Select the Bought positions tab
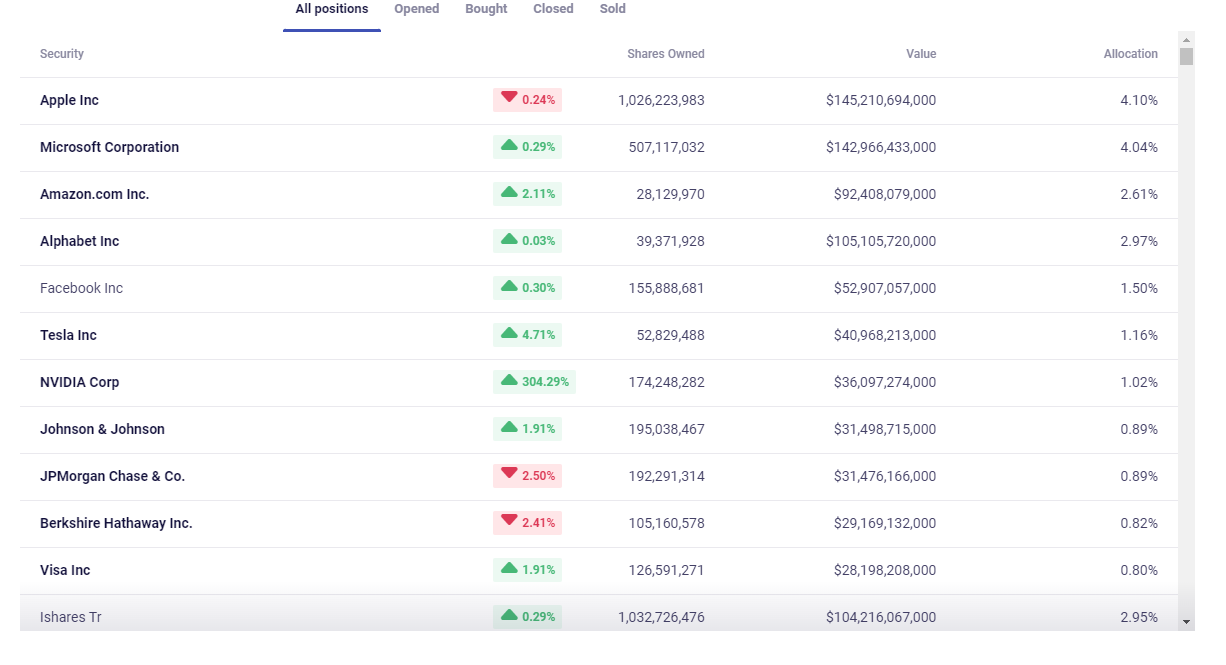This screenshot has width=1226, height=665. tap(486, 9)
